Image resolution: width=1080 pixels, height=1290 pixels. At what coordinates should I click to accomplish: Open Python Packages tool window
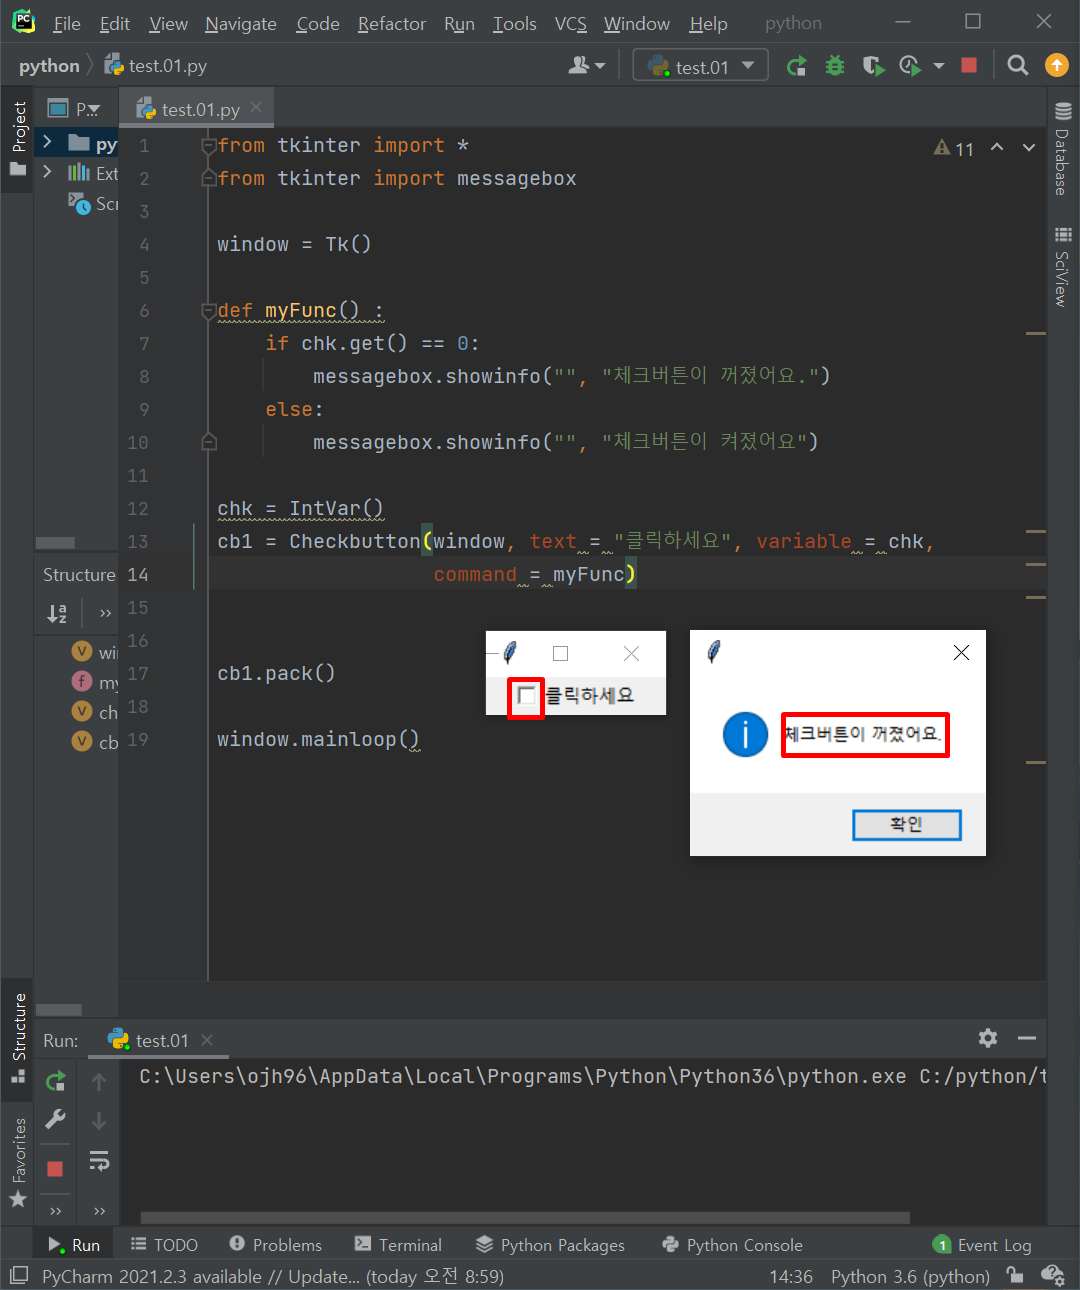pyautogui.click(x=550, y=1245)
